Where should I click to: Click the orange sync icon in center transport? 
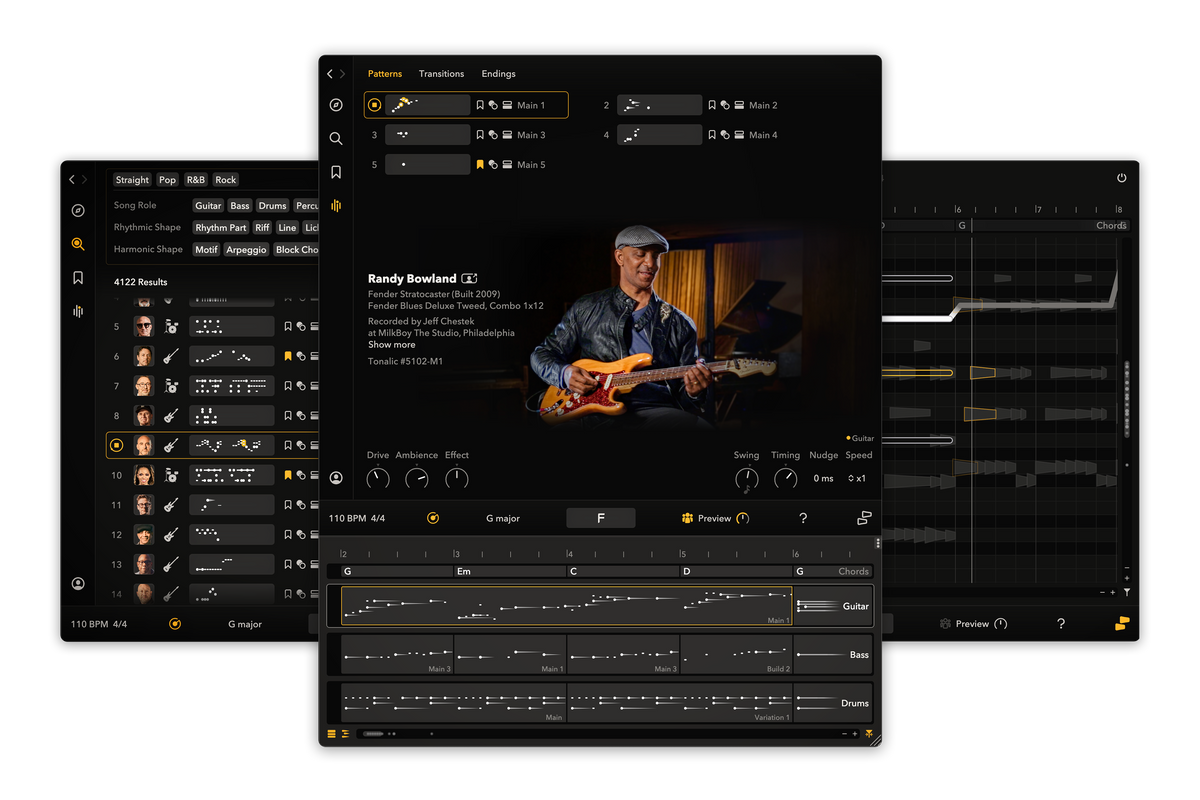[x=433, y=518]
